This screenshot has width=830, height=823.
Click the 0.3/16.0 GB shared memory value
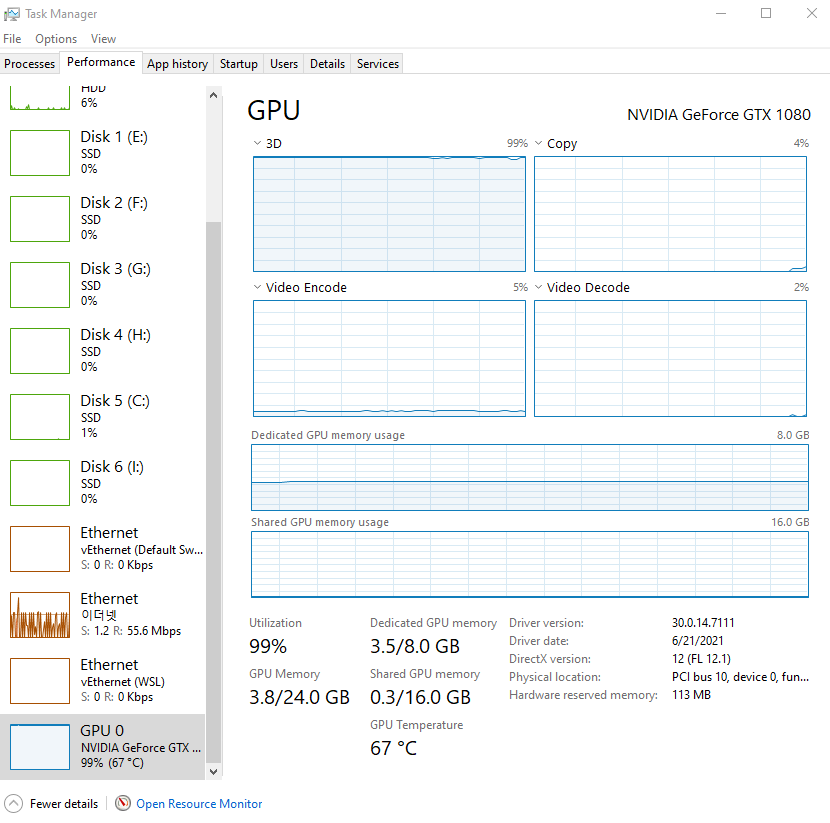point(420,697)
